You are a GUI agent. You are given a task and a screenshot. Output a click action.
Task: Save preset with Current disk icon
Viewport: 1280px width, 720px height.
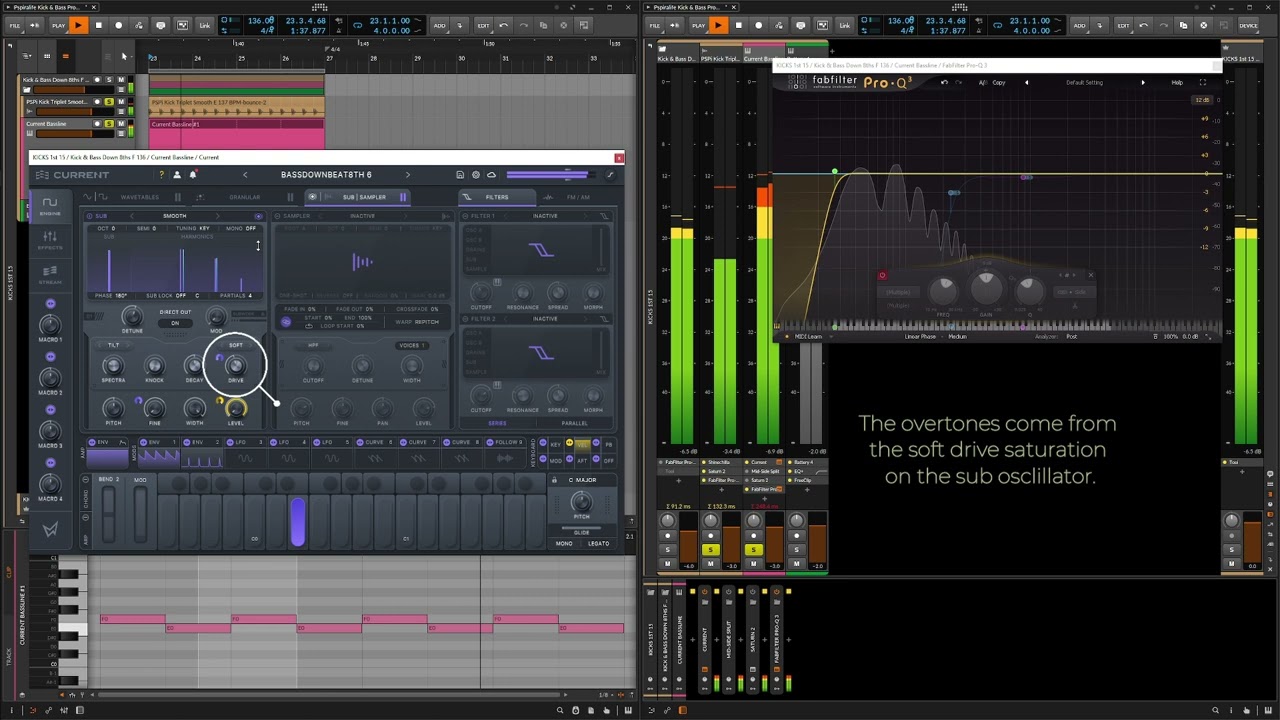[460, 175]
